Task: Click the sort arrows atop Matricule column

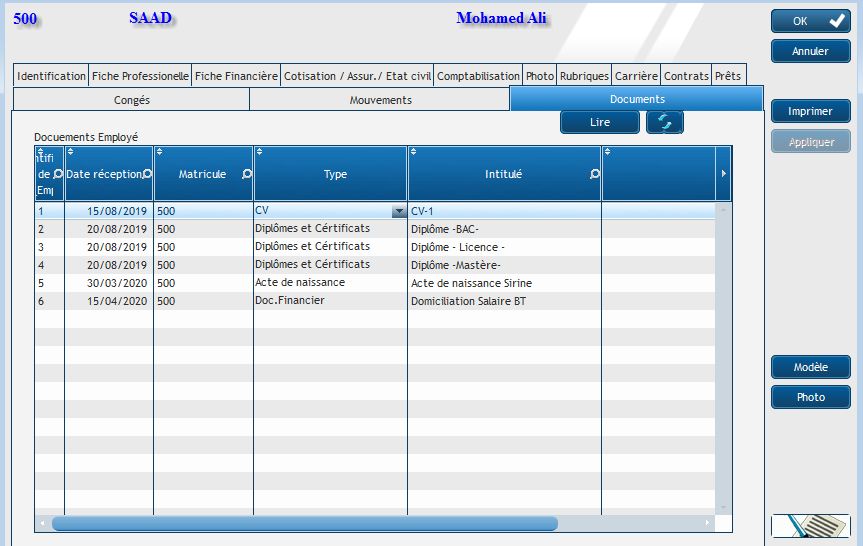Action: pyautogui.click(x=159, y=152)
